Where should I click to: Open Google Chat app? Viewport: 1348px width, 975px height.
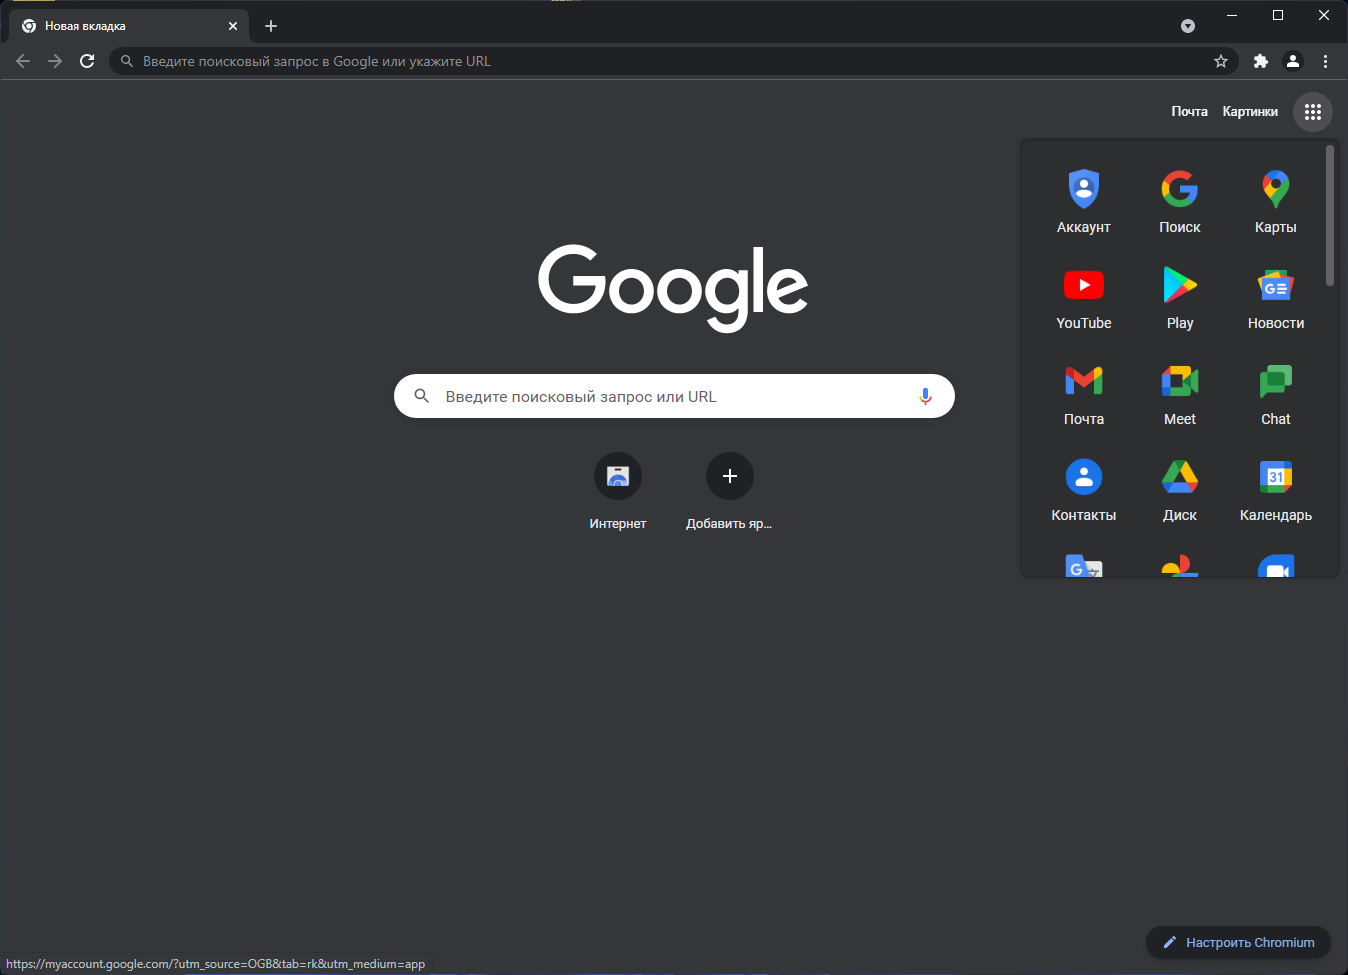(1276, 394)
